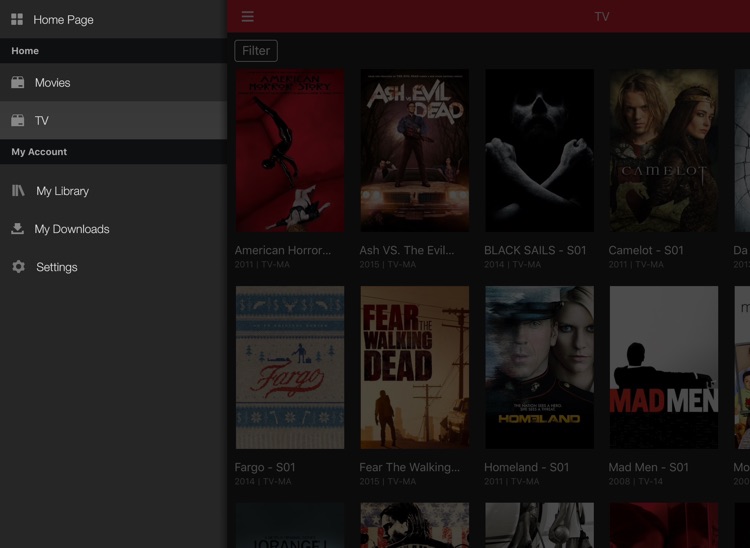Click the 'Camelot - S01' title

[x=646, y=250]
